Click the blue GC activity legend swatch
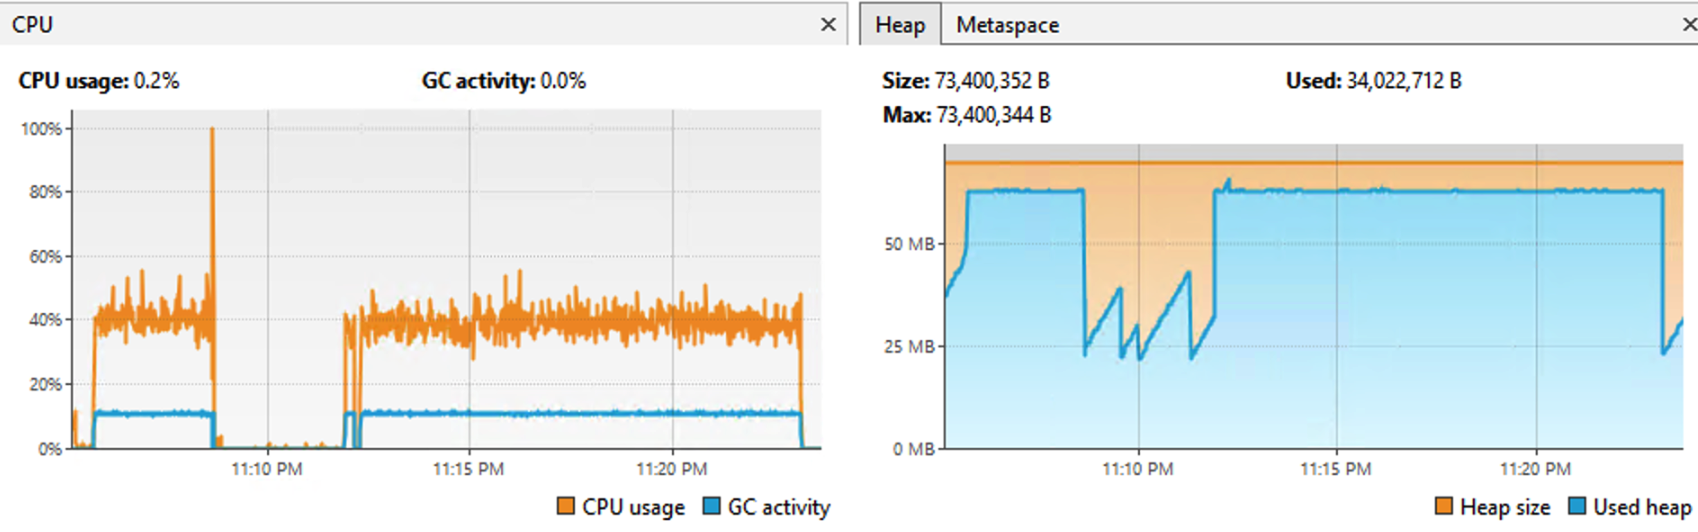Viewport: 1698px width, 532px height. click(x=712, y=506)
